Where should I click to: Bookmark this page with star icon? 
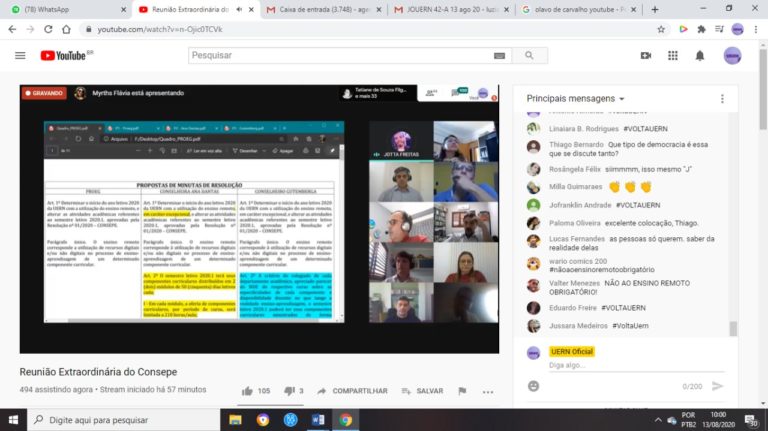661,29
